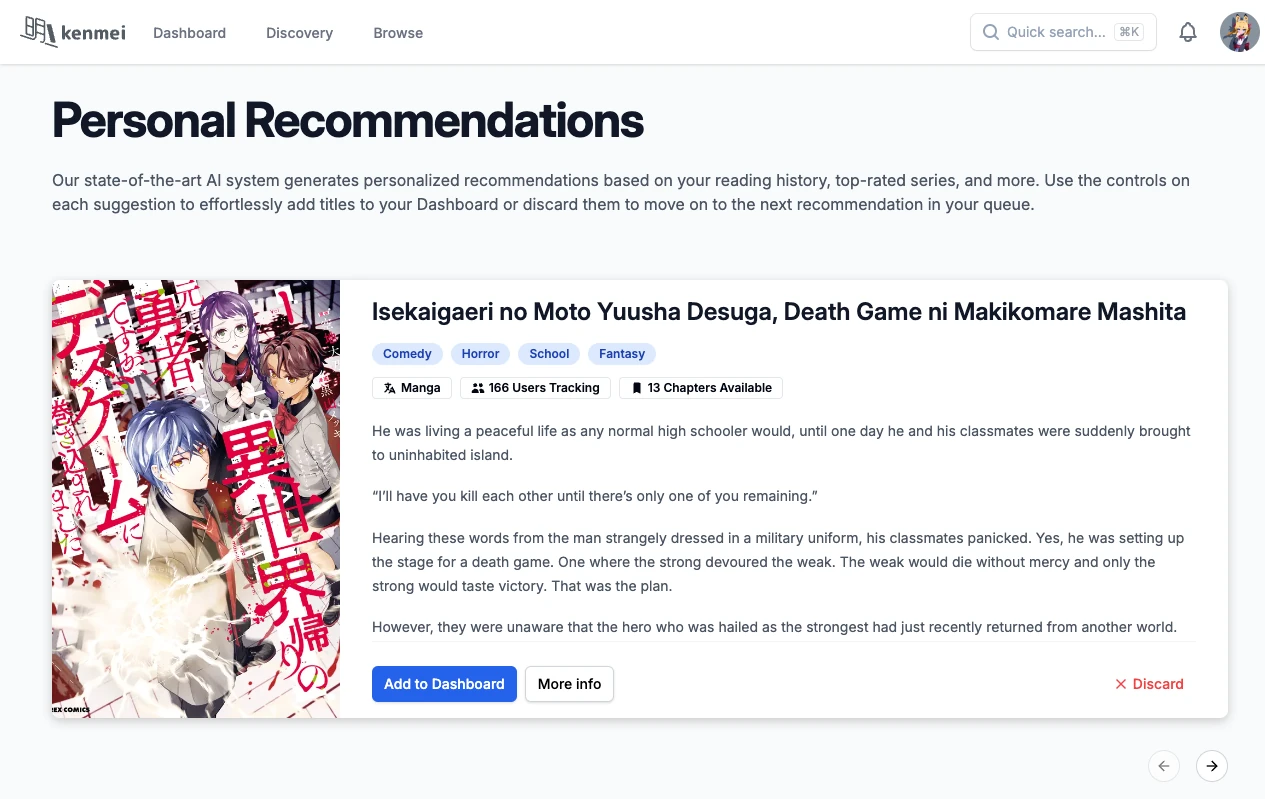The image size is (1265, 799).
Task: Click the magnifier icon in quick search
Action: (x=991, y=32)
